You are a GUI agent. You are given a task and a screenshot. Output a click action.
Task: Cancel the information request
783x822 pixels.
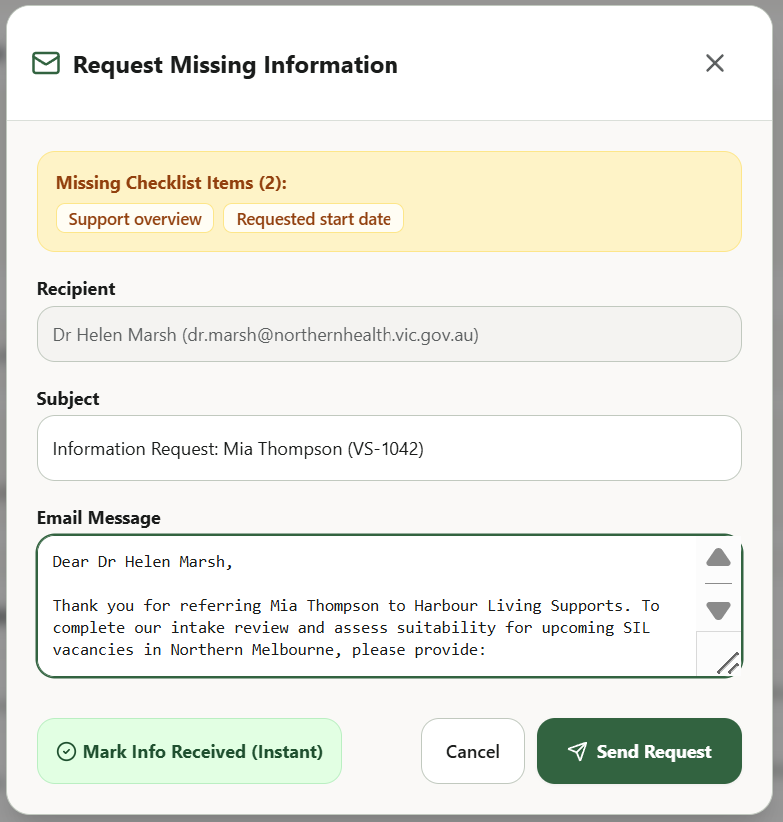(473, 751)
